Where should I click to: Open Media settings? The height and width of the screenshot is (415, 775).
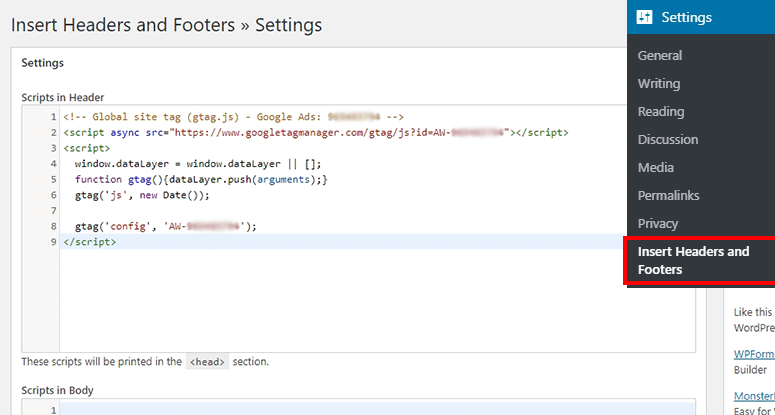(655, 167)
